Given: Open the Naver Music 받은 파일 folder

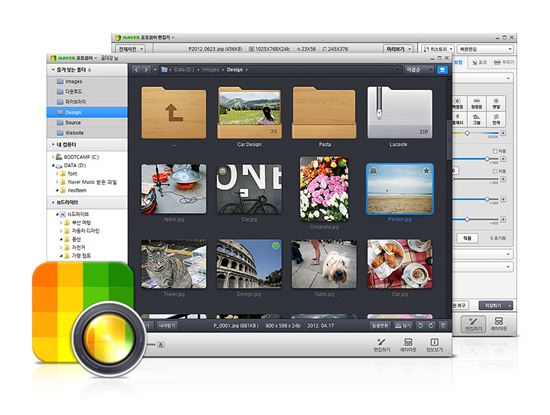Looking at the screenshot, I should tap(92, 182).
